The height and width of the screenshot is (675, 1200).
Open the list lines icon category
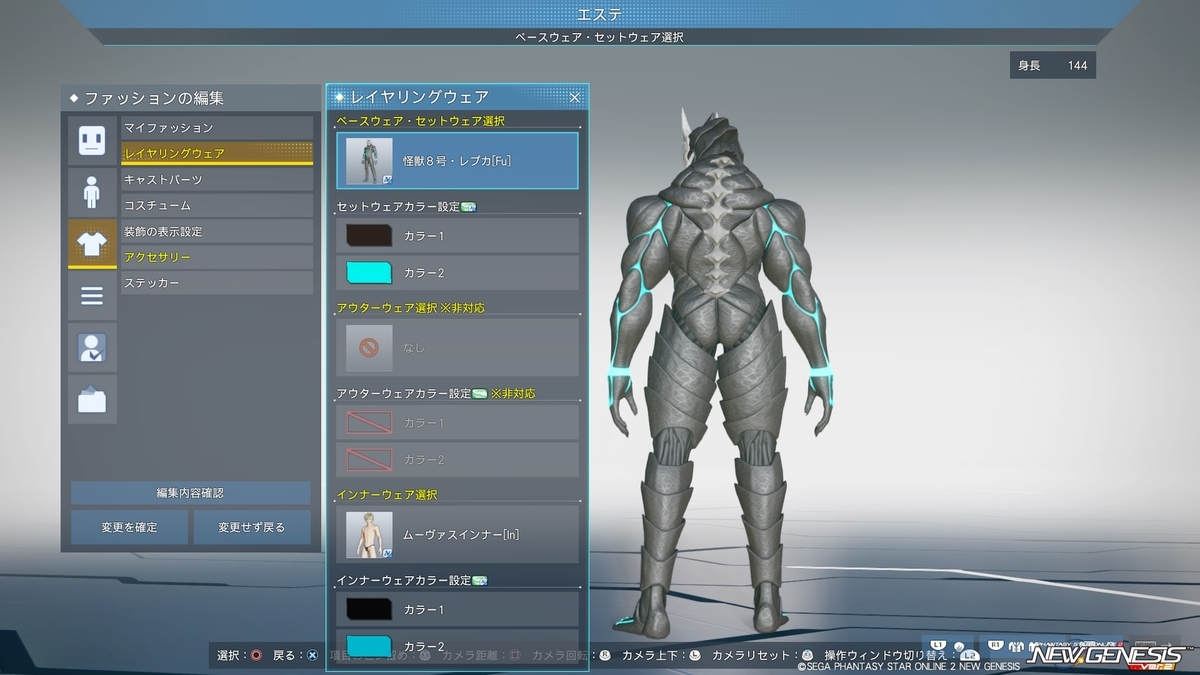pos(92,296)
